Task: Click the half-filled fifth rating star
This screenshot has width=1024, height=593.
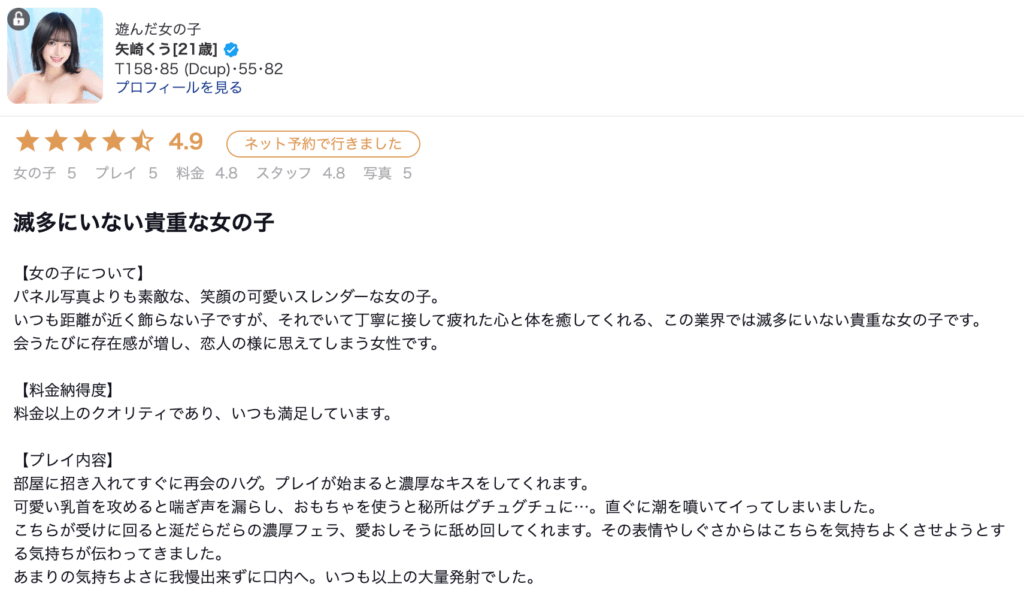Action: pos(143,142)
